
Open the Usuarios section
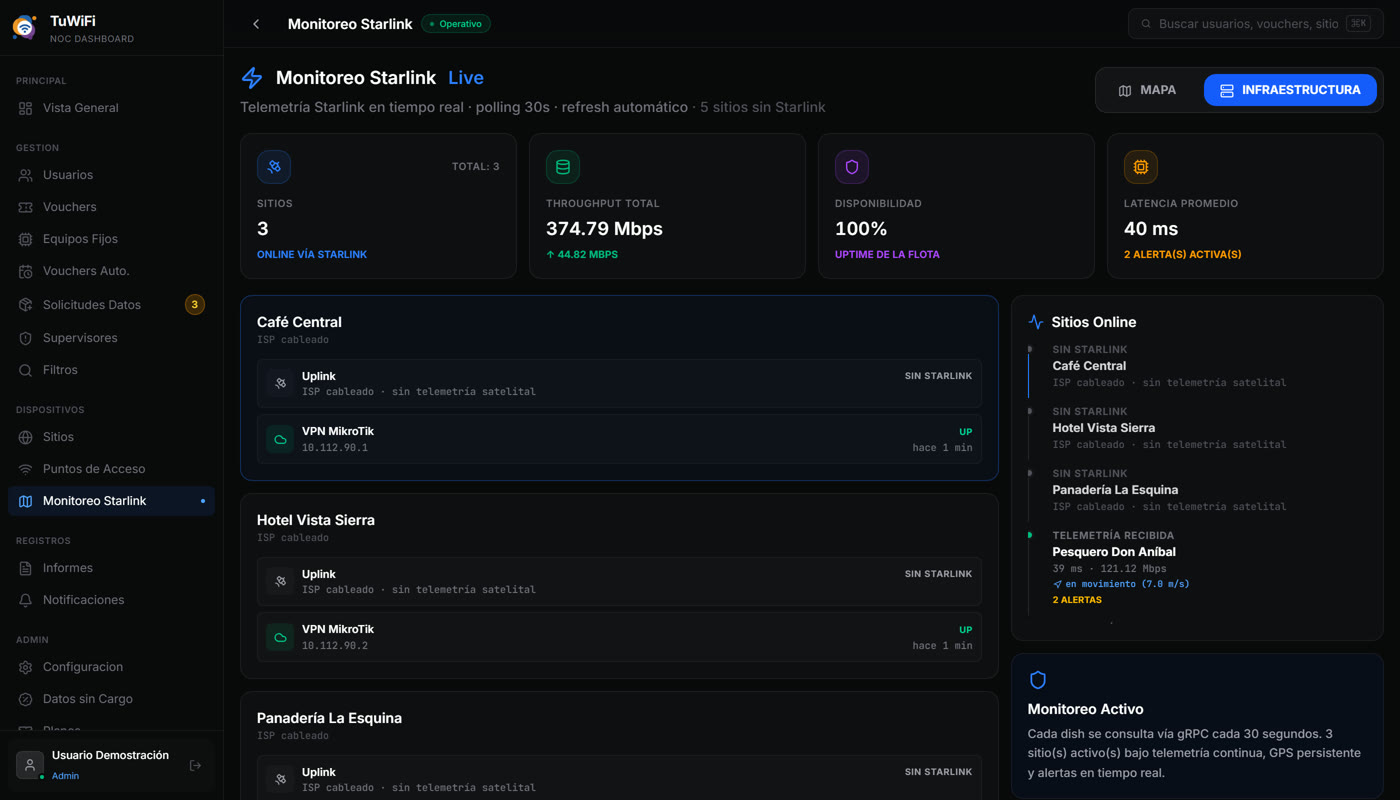pyautogui.click(x=111, y=175)
